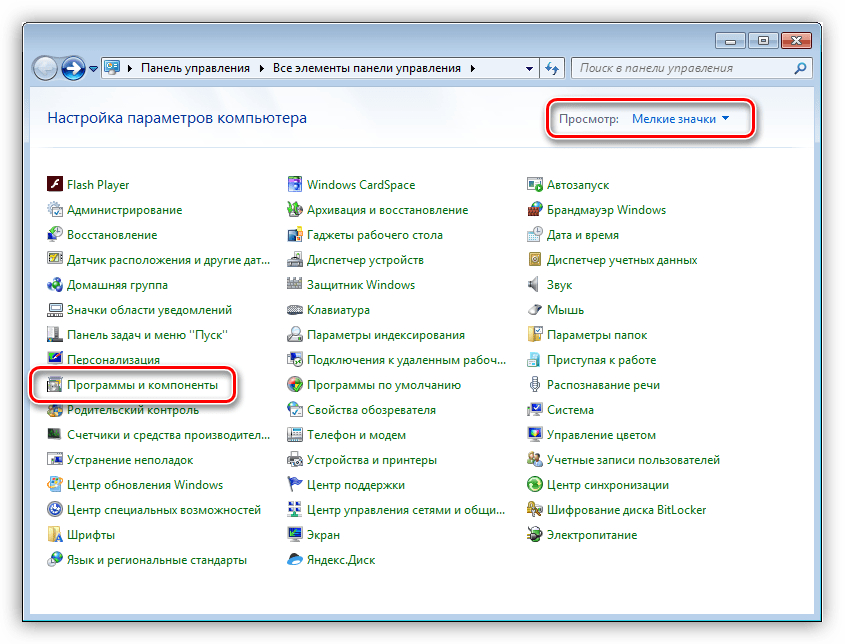Open Телефон и модем link
The height and width of the screenshot is (644, 845).
356,435
